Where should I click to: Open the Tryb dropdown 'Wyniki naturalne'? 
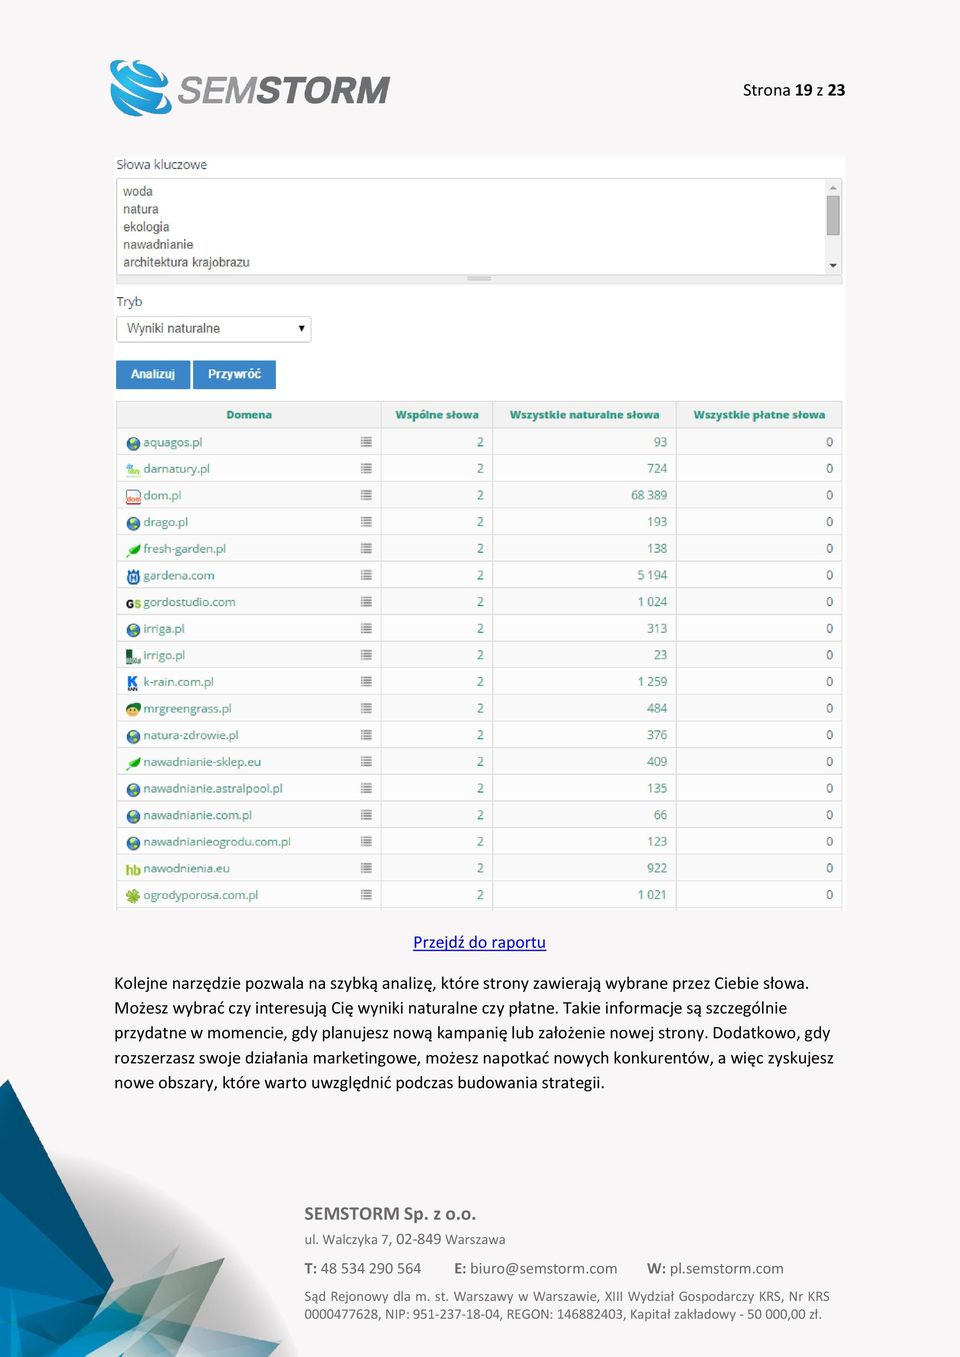[x=214, y=329]
